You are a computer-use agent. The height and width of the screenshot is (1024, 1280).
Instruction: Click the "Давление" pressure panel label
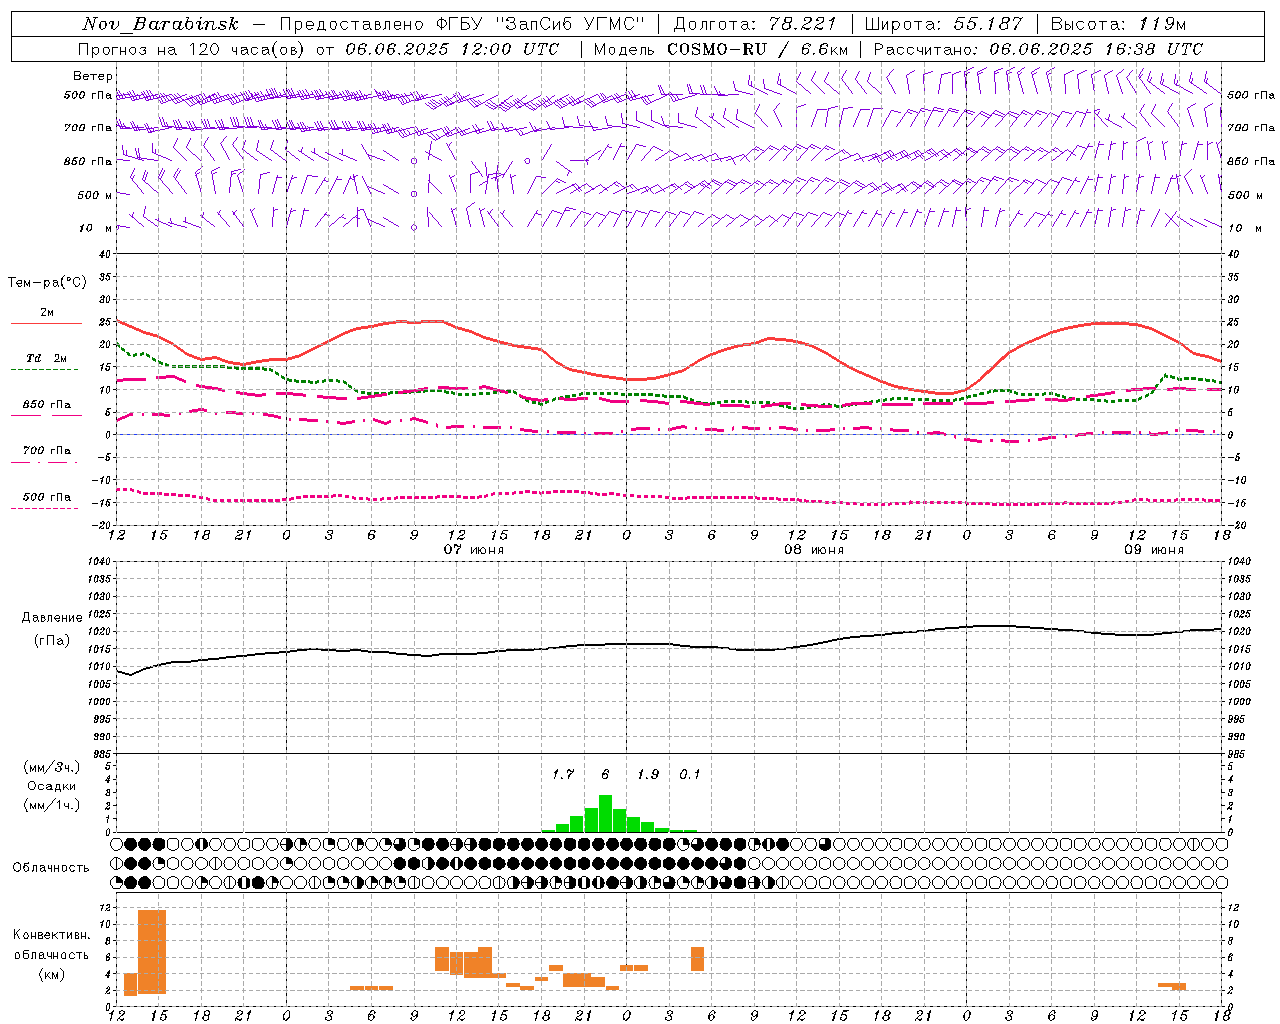pos(51,618)
